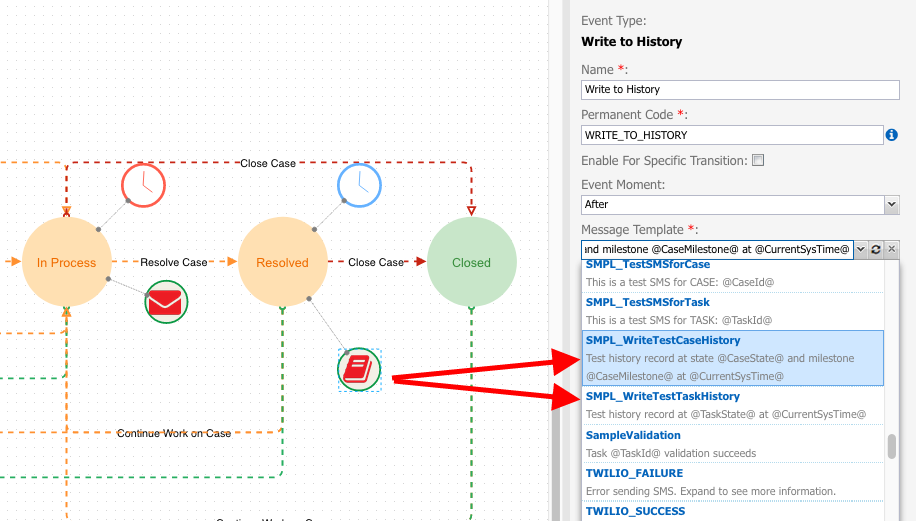Viewport: 916px width, 521px height.
Task: Click the top Close Case transition label
Action: [x=268, y=164]
